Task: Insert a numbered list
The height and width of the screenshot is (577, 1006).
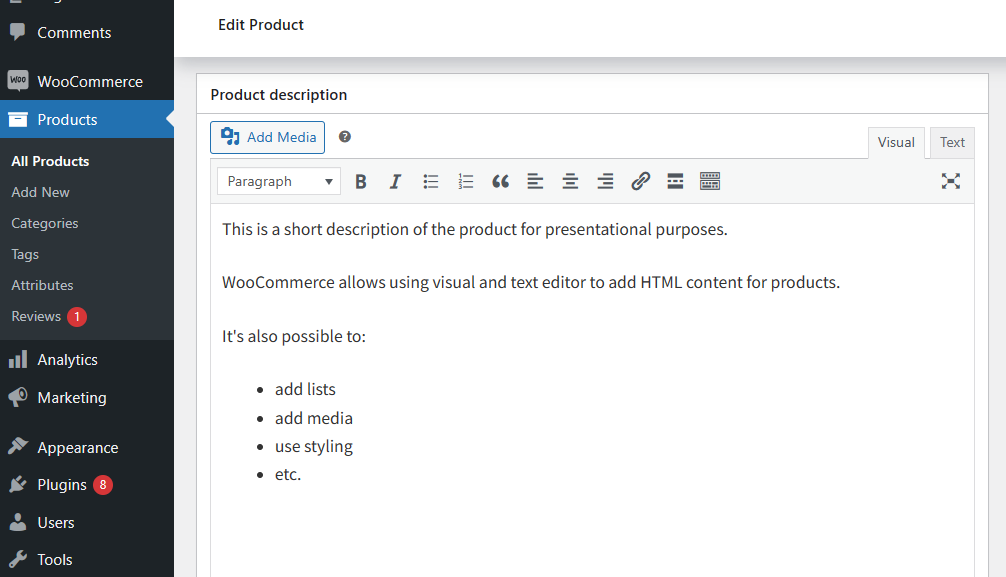Action: (x=465, y=182)
